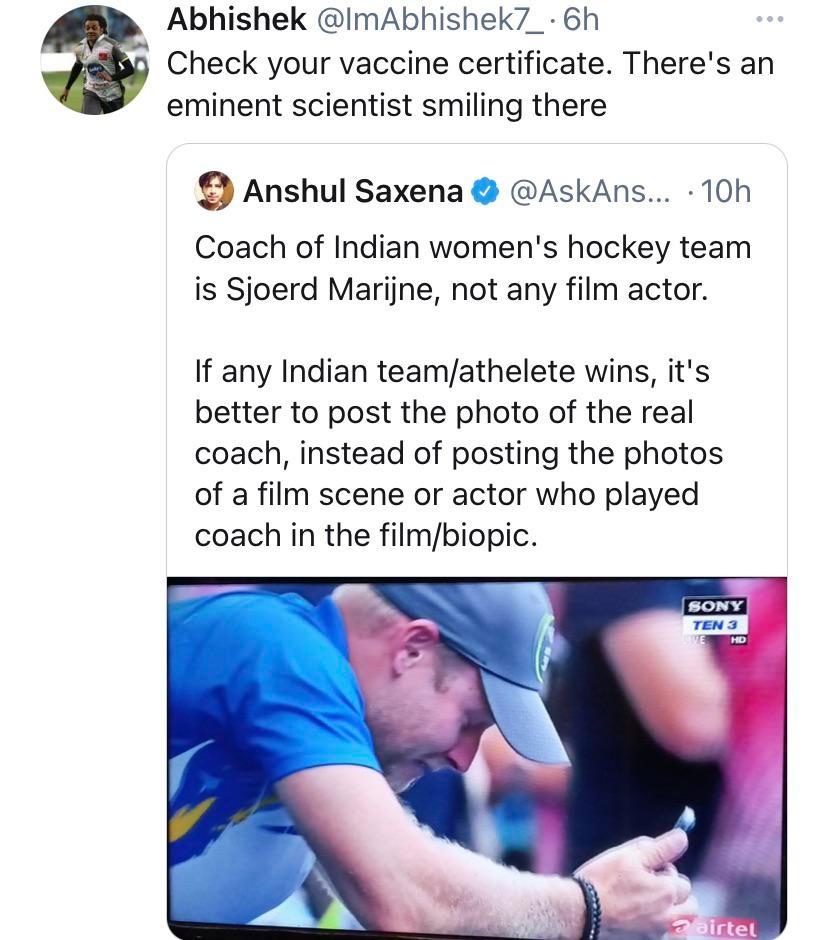Image resolution: width=828 pixels, height=940 pixels.
Task: Open the quoted tweet's broadcast photo
Action: [476, 760]
